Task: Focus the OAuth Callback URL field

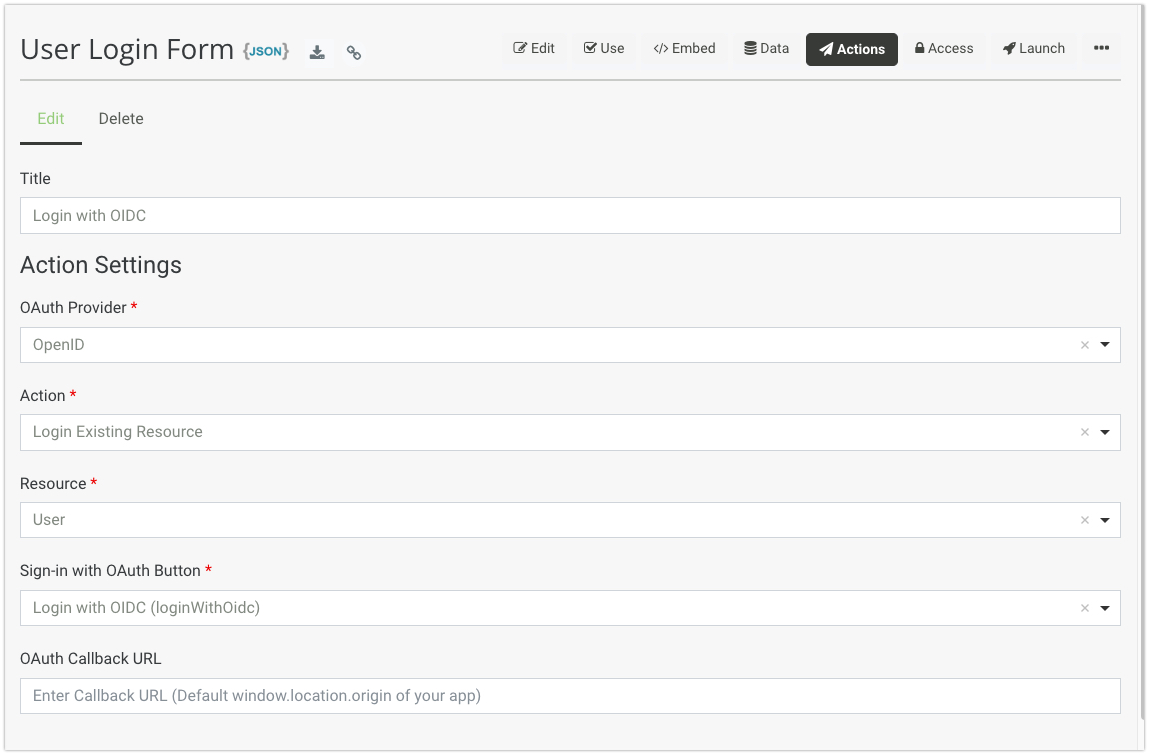Action: coord(570,696)
